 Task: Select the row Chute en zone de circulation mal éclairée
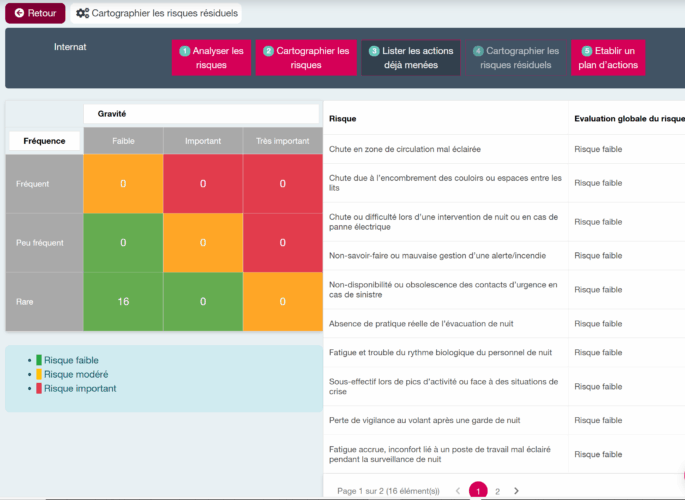pyautogui.click(x=405, y=149)
